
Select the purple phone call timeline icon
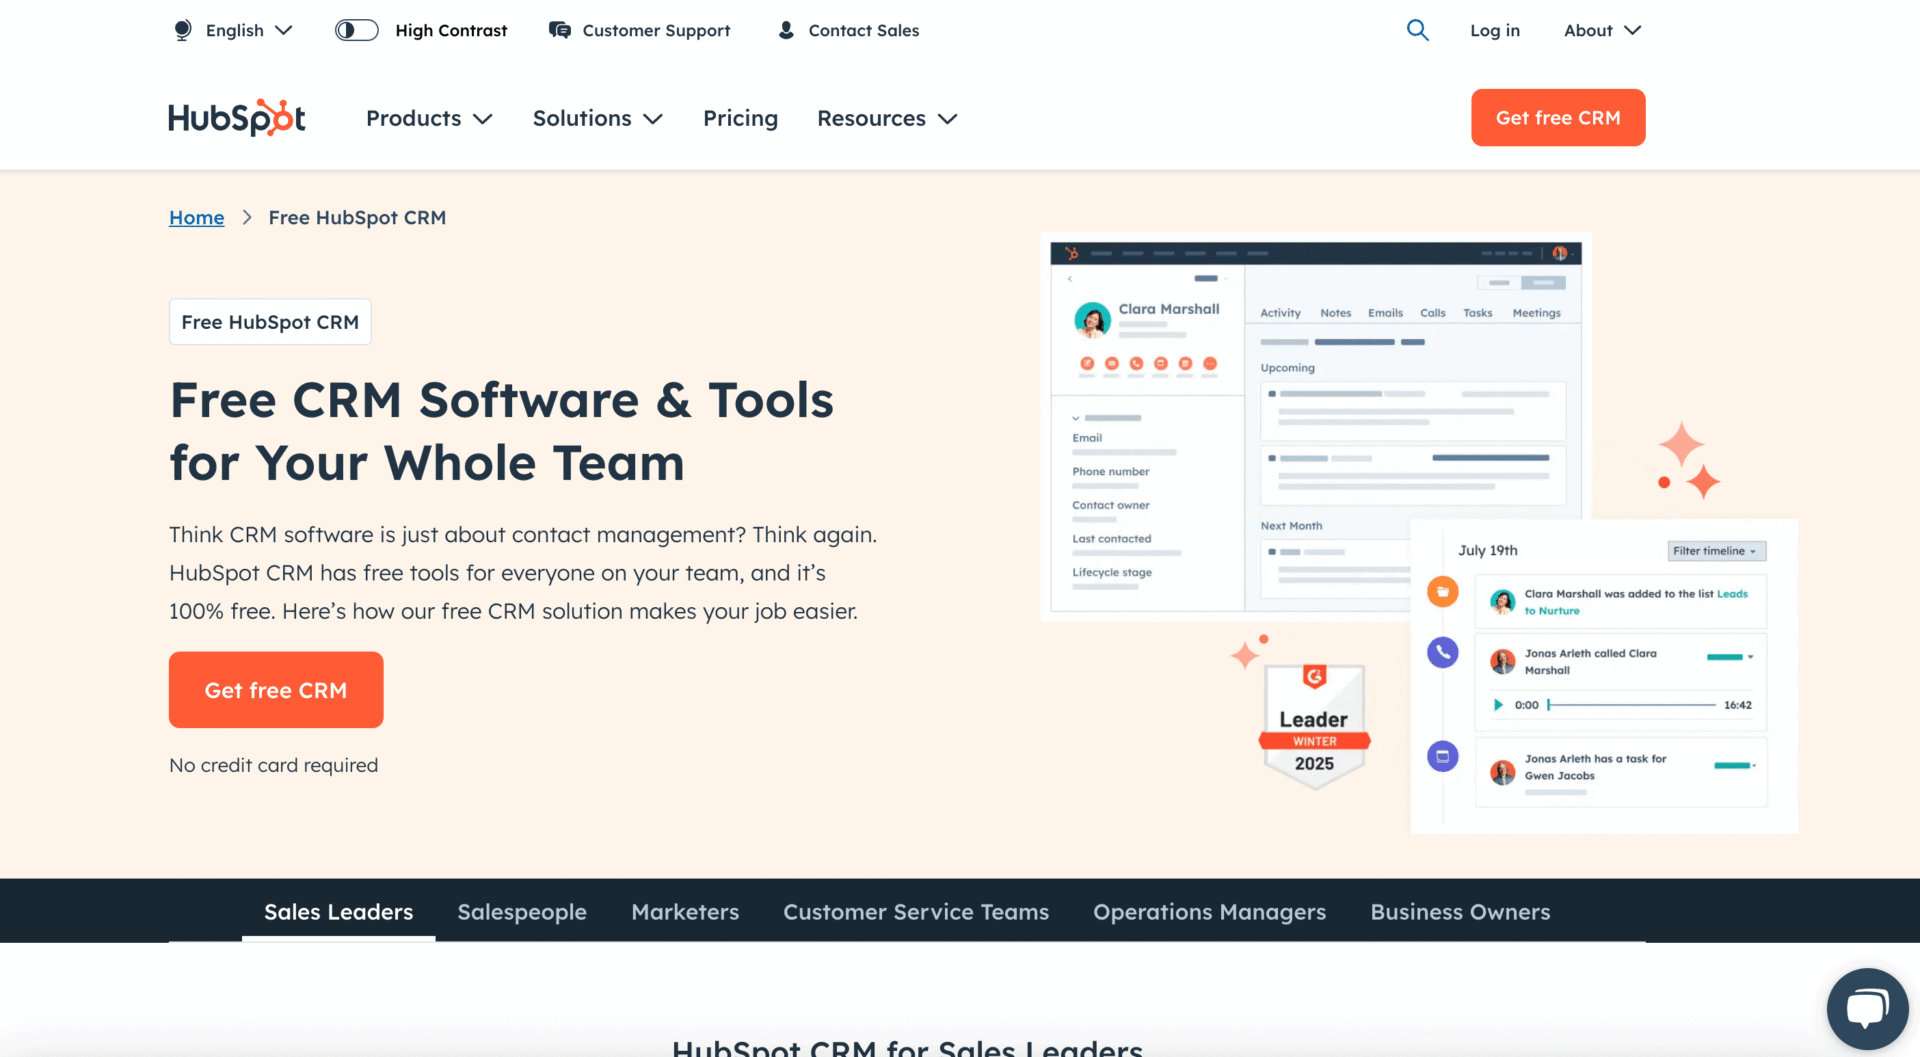pyautogui.click(x=1442, y=653)
